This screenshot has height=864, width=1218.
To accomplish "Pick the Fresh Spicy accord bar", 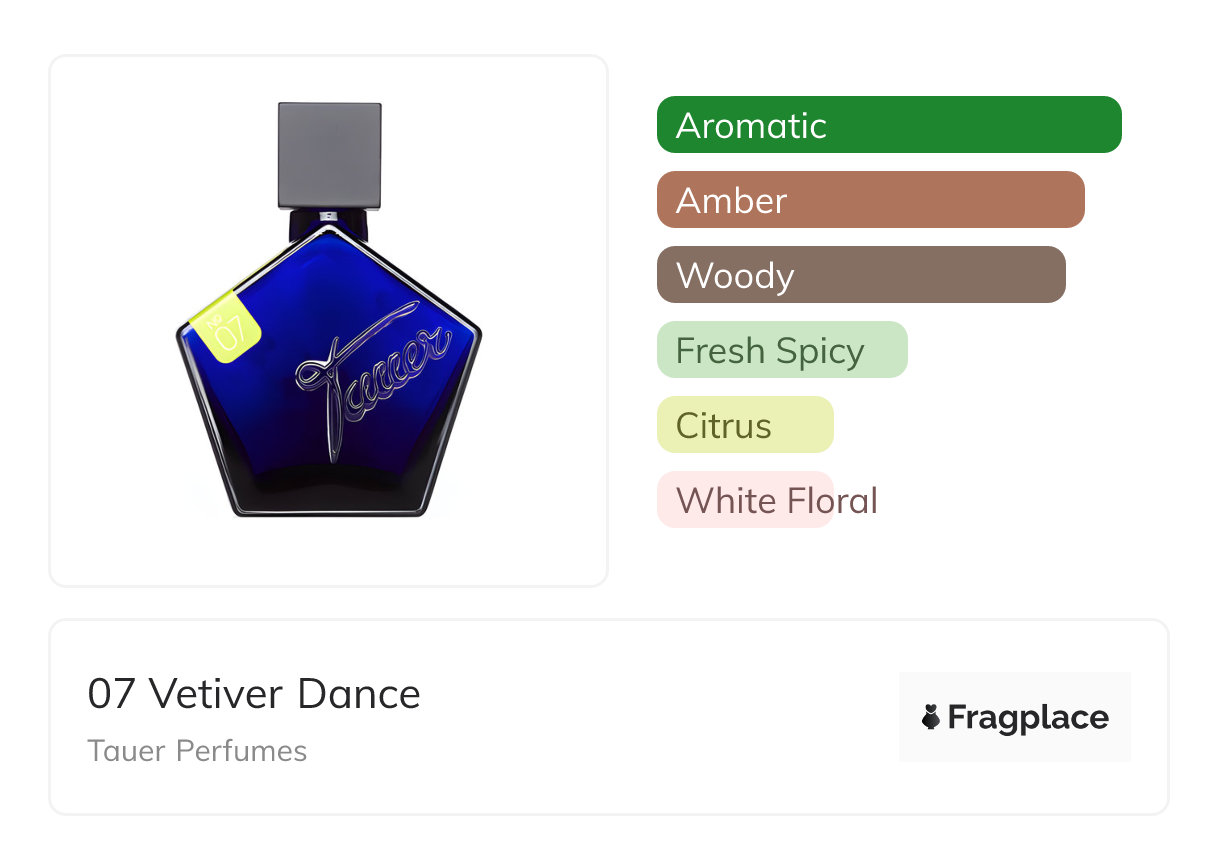I will tap(781, 350).
